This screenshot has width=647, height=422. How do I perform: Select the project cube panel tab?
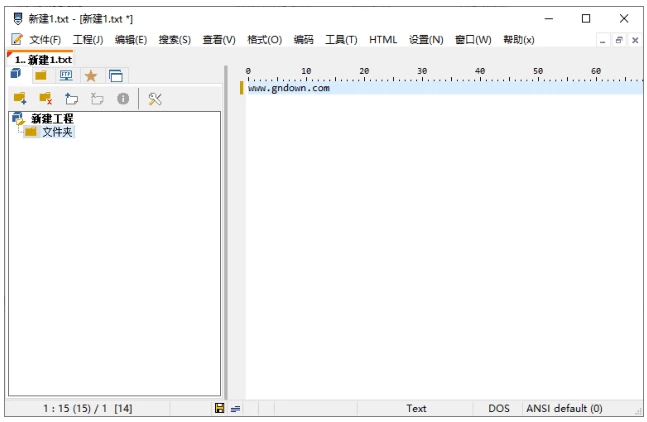[x=17, y=75]
